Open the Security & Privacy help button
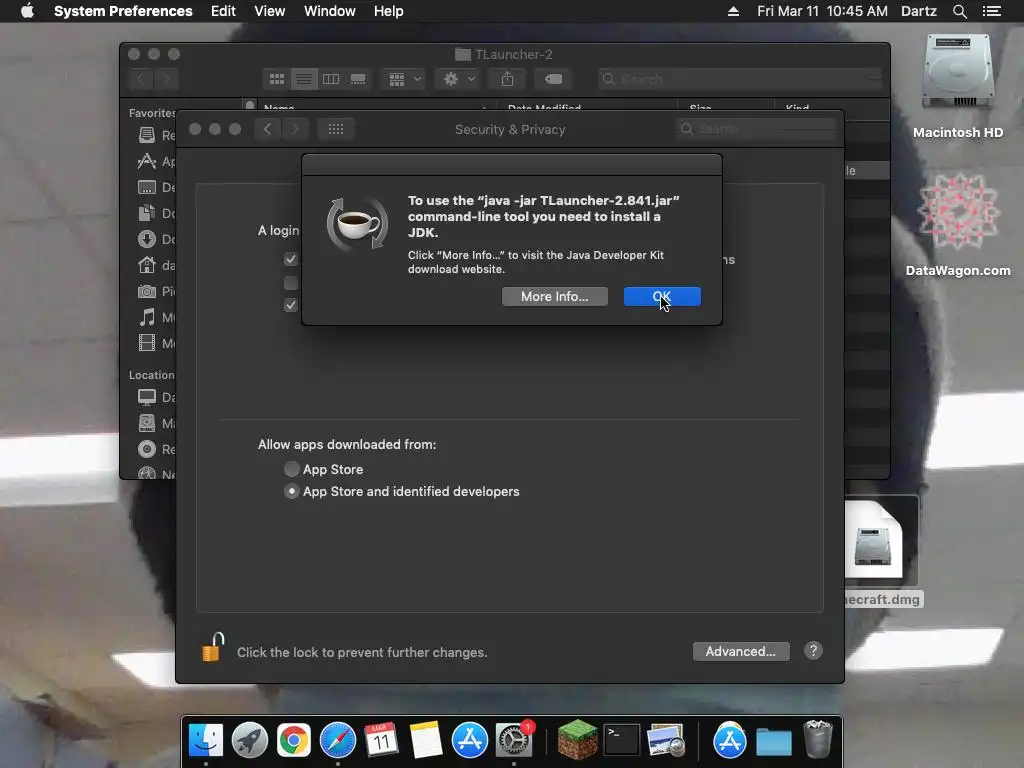The width and height of the screenshot is (1024, 768). (x=813, y=650)
